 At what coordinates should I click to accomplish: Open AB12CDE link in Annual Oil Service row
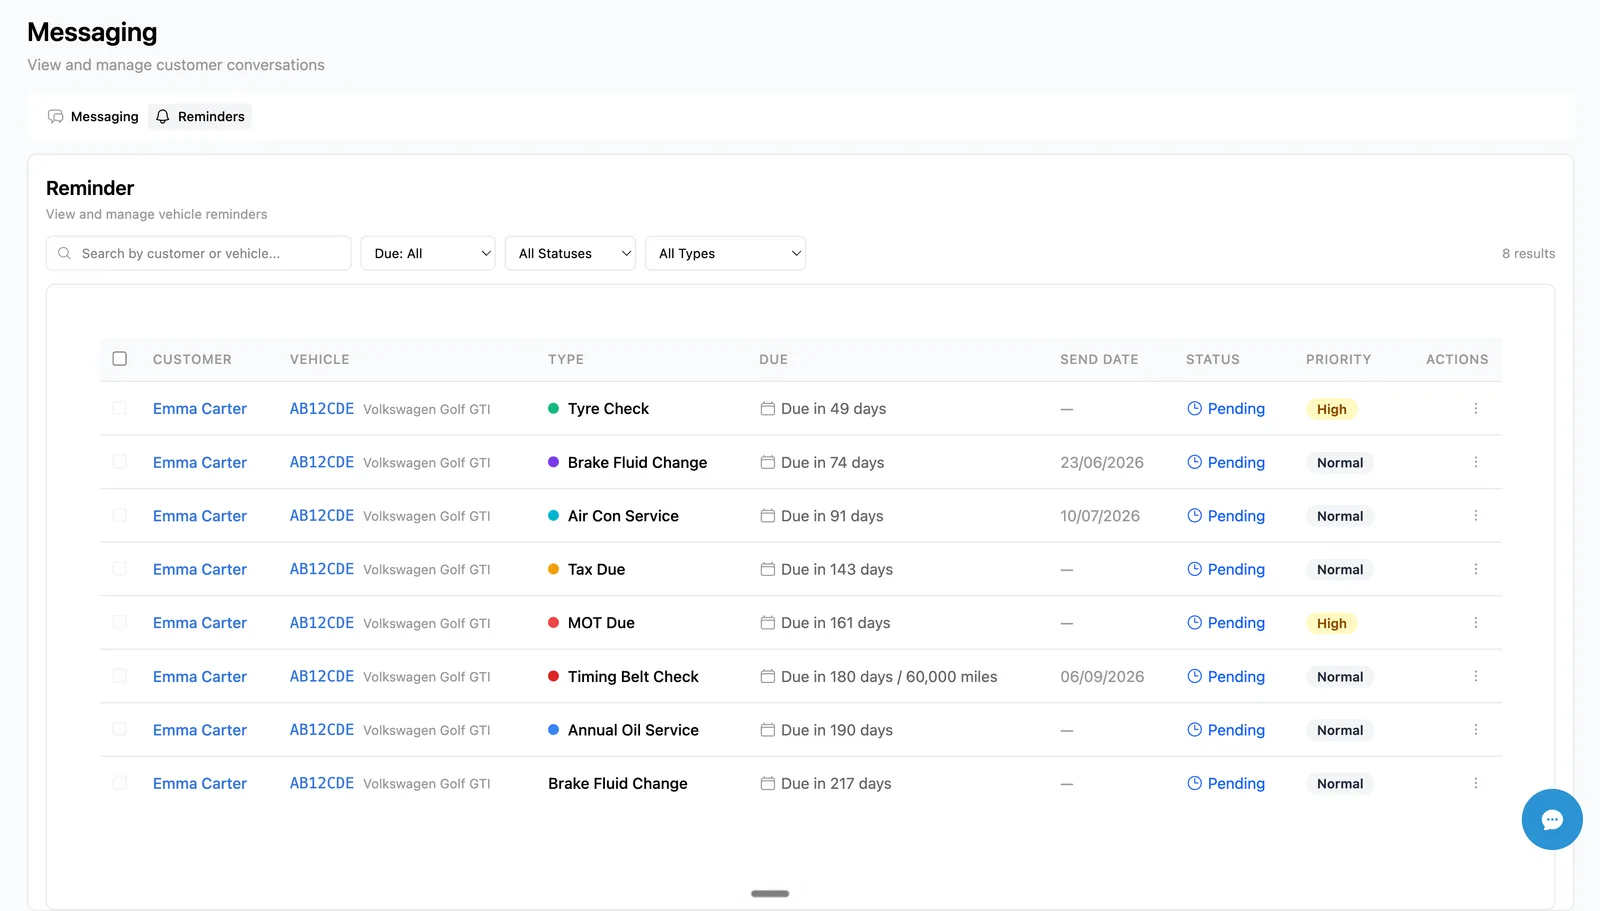[322, 730]
